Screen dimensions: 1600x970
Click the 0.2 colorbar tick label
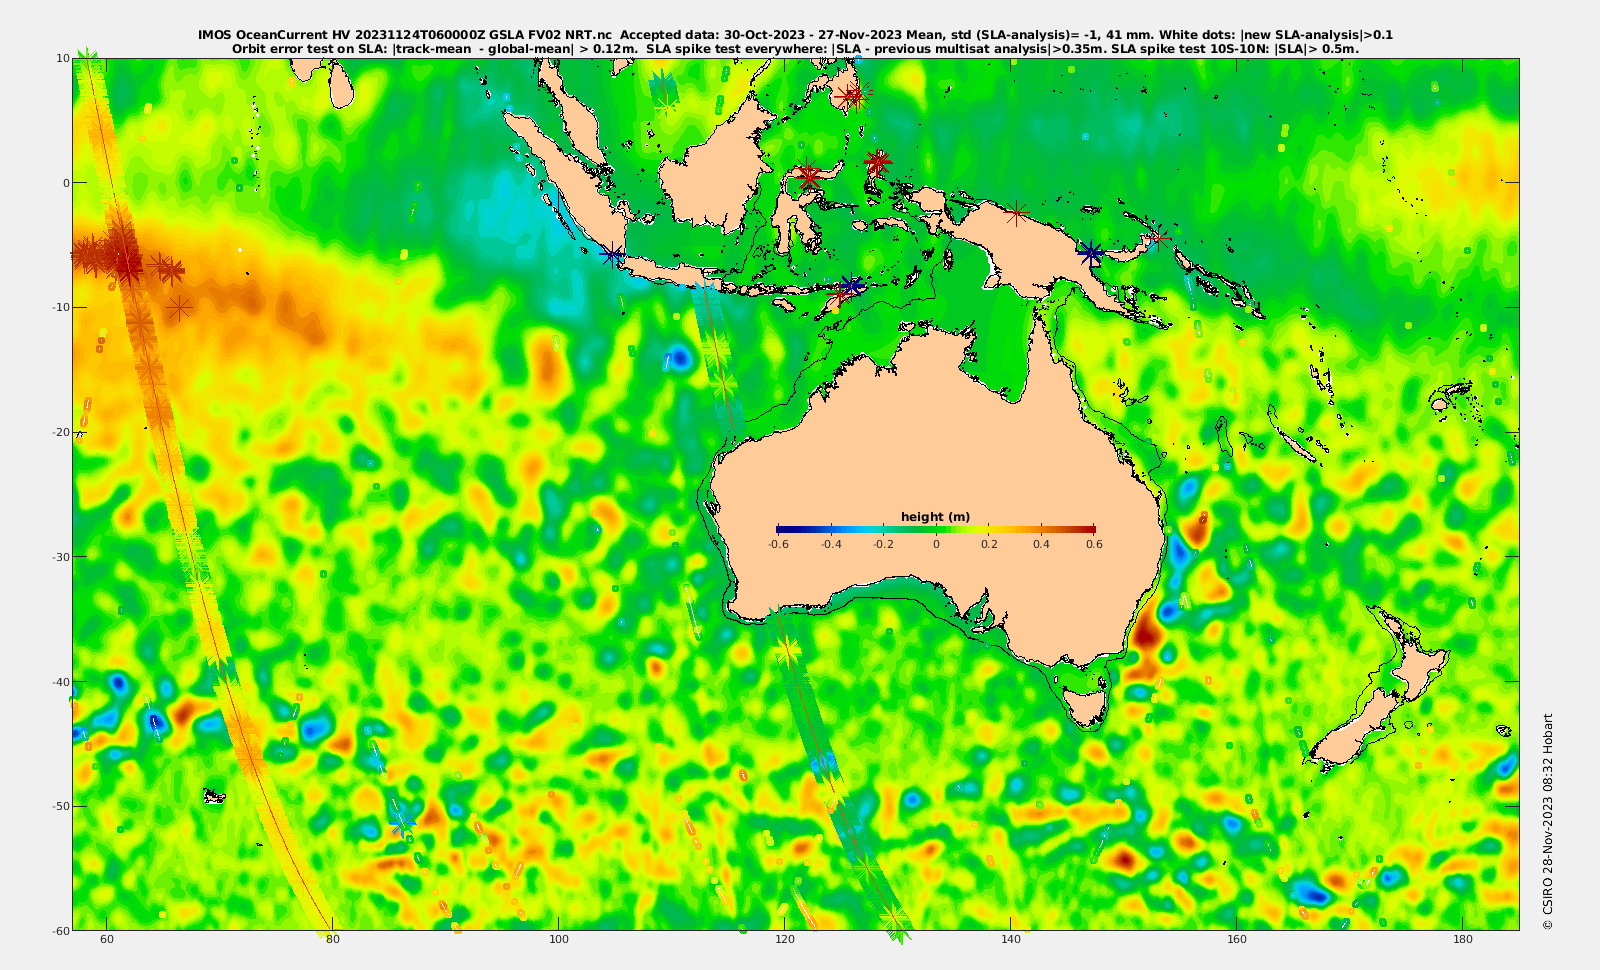pos(989,545)
